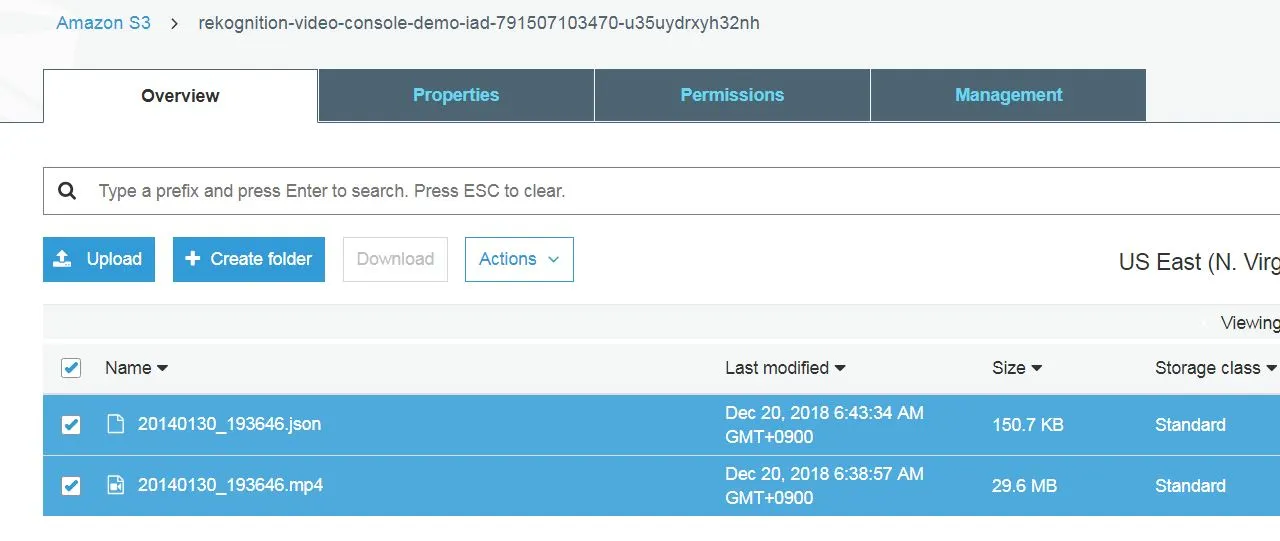Click the breadcrumb chevron after Amazon S3

pos(175,23)
